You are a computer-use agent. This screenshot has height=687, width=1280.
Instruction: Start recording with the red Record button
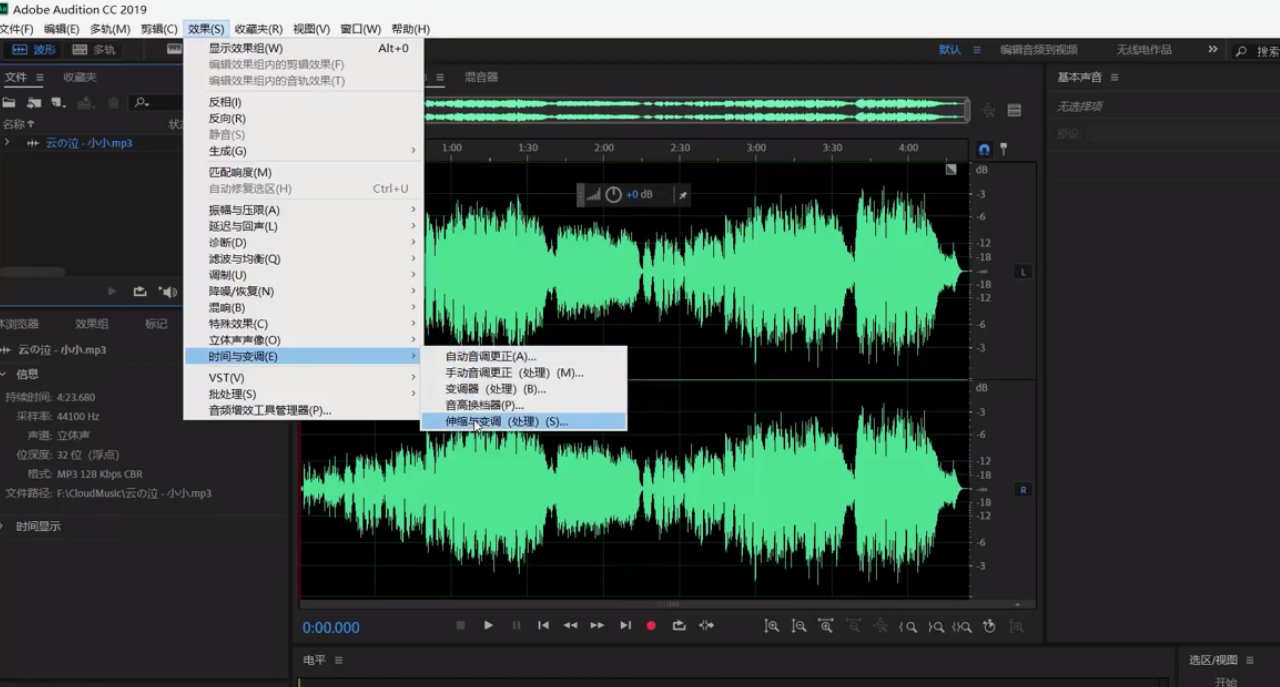click(651, 625)
